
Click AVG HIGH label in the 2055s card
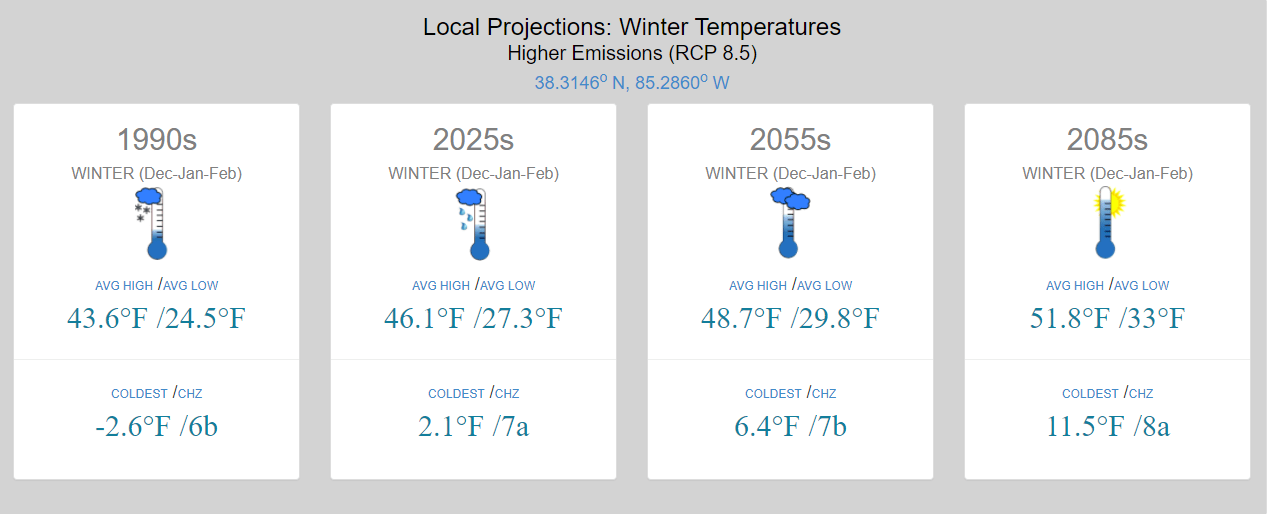coord(758,286)
